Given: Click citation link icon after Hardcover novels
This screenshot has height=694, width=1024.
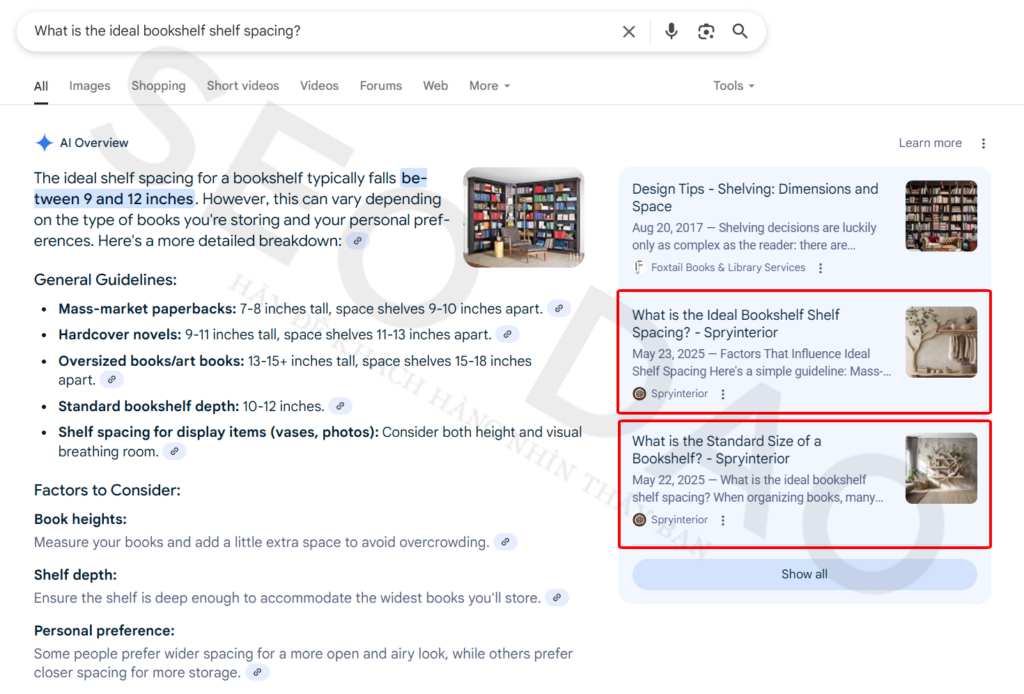Looking at the screenshot, I should [507, 335].
